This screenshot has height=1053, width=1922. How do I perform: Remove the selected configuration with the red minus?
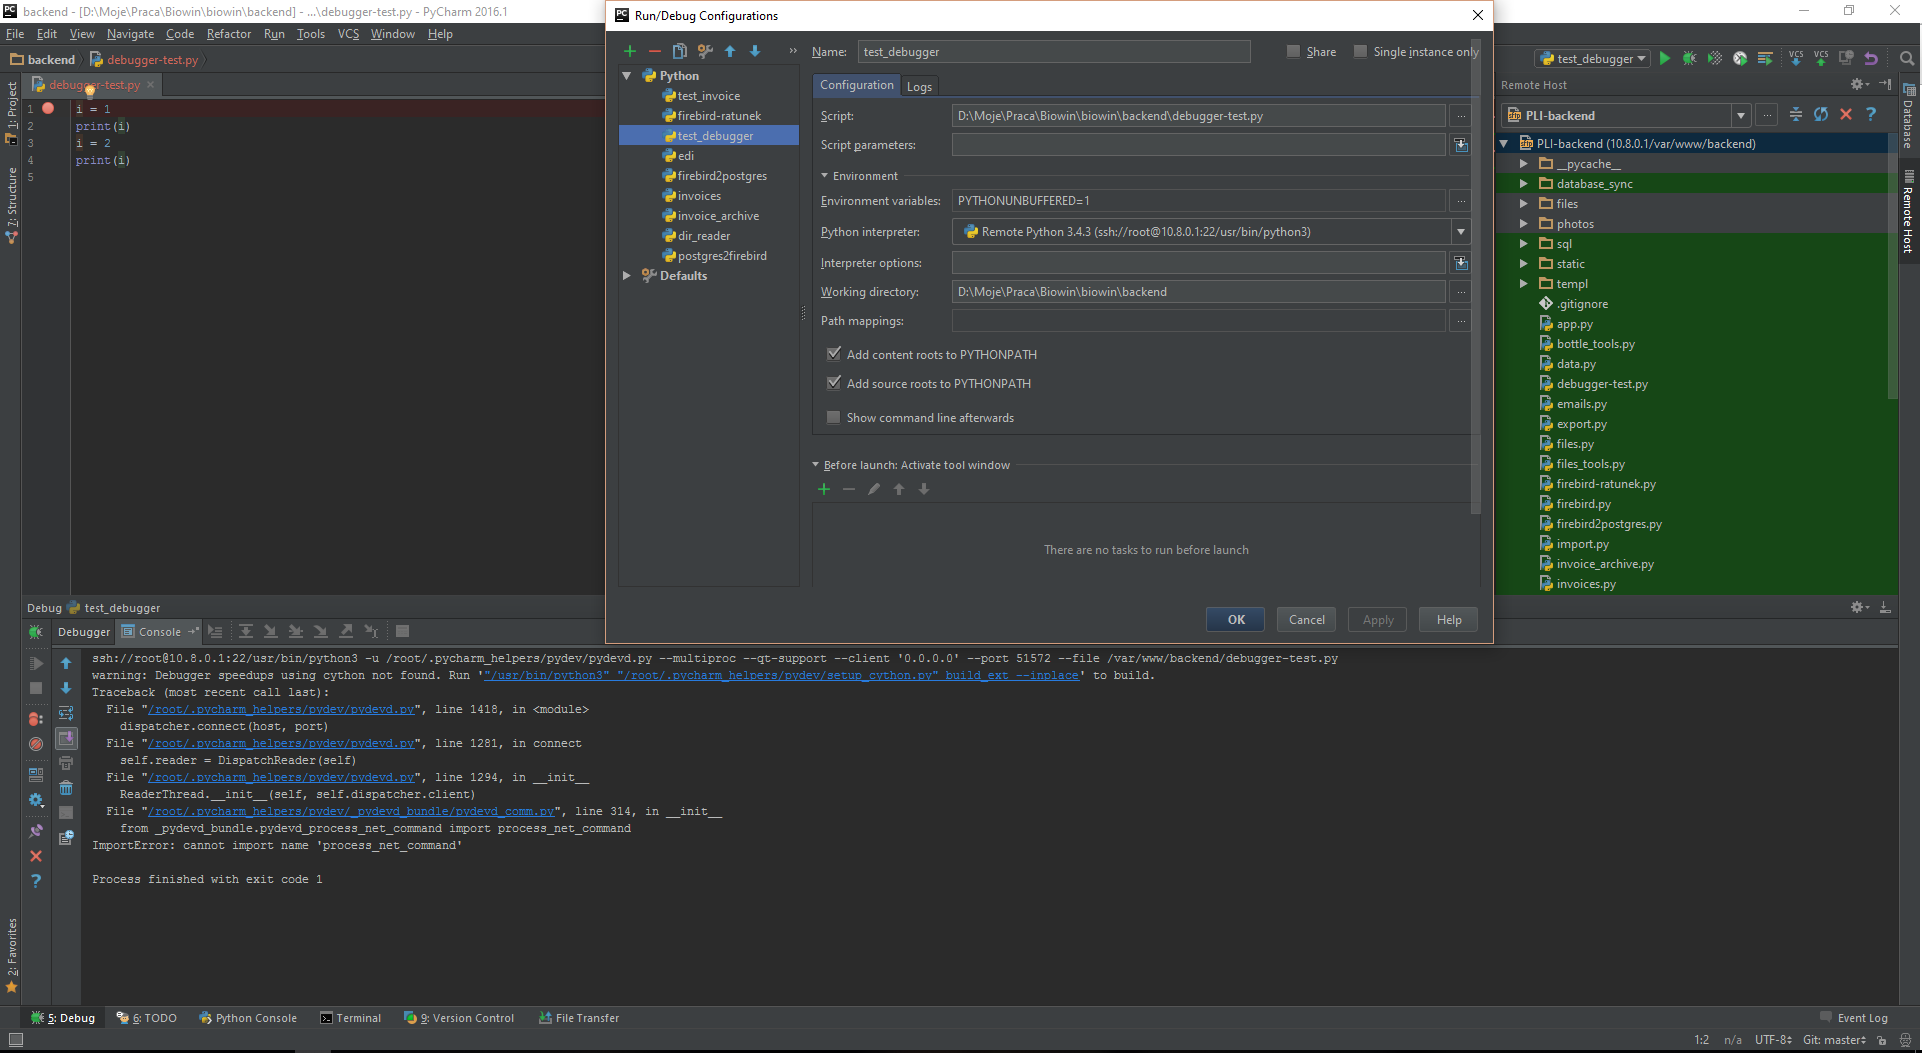pos(655,51)
